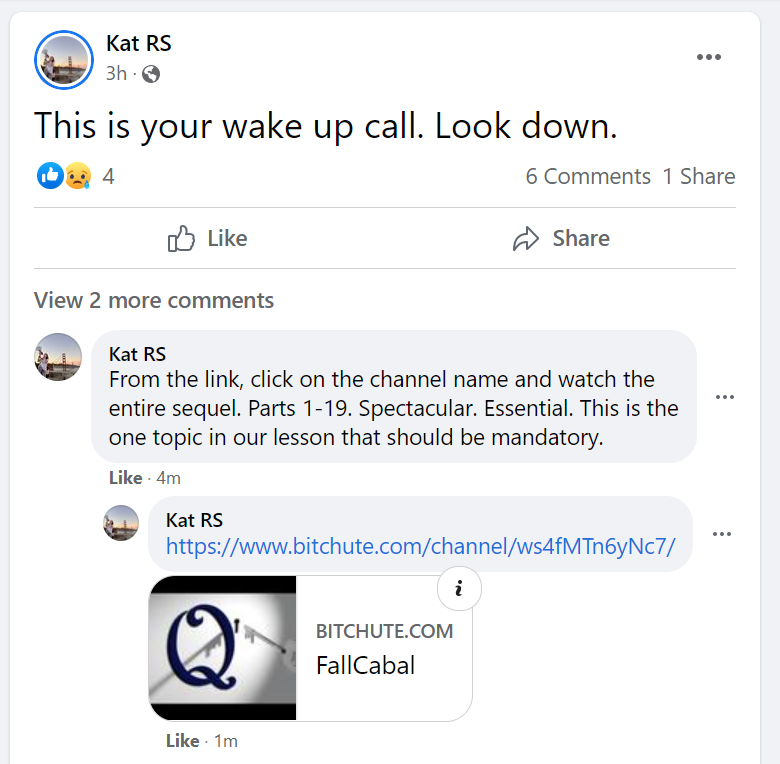Image resolution: width=780 pixels, height=764 pixels.
Task: Open the bitchute.com channel hyperlink
Action: (420, 546)
